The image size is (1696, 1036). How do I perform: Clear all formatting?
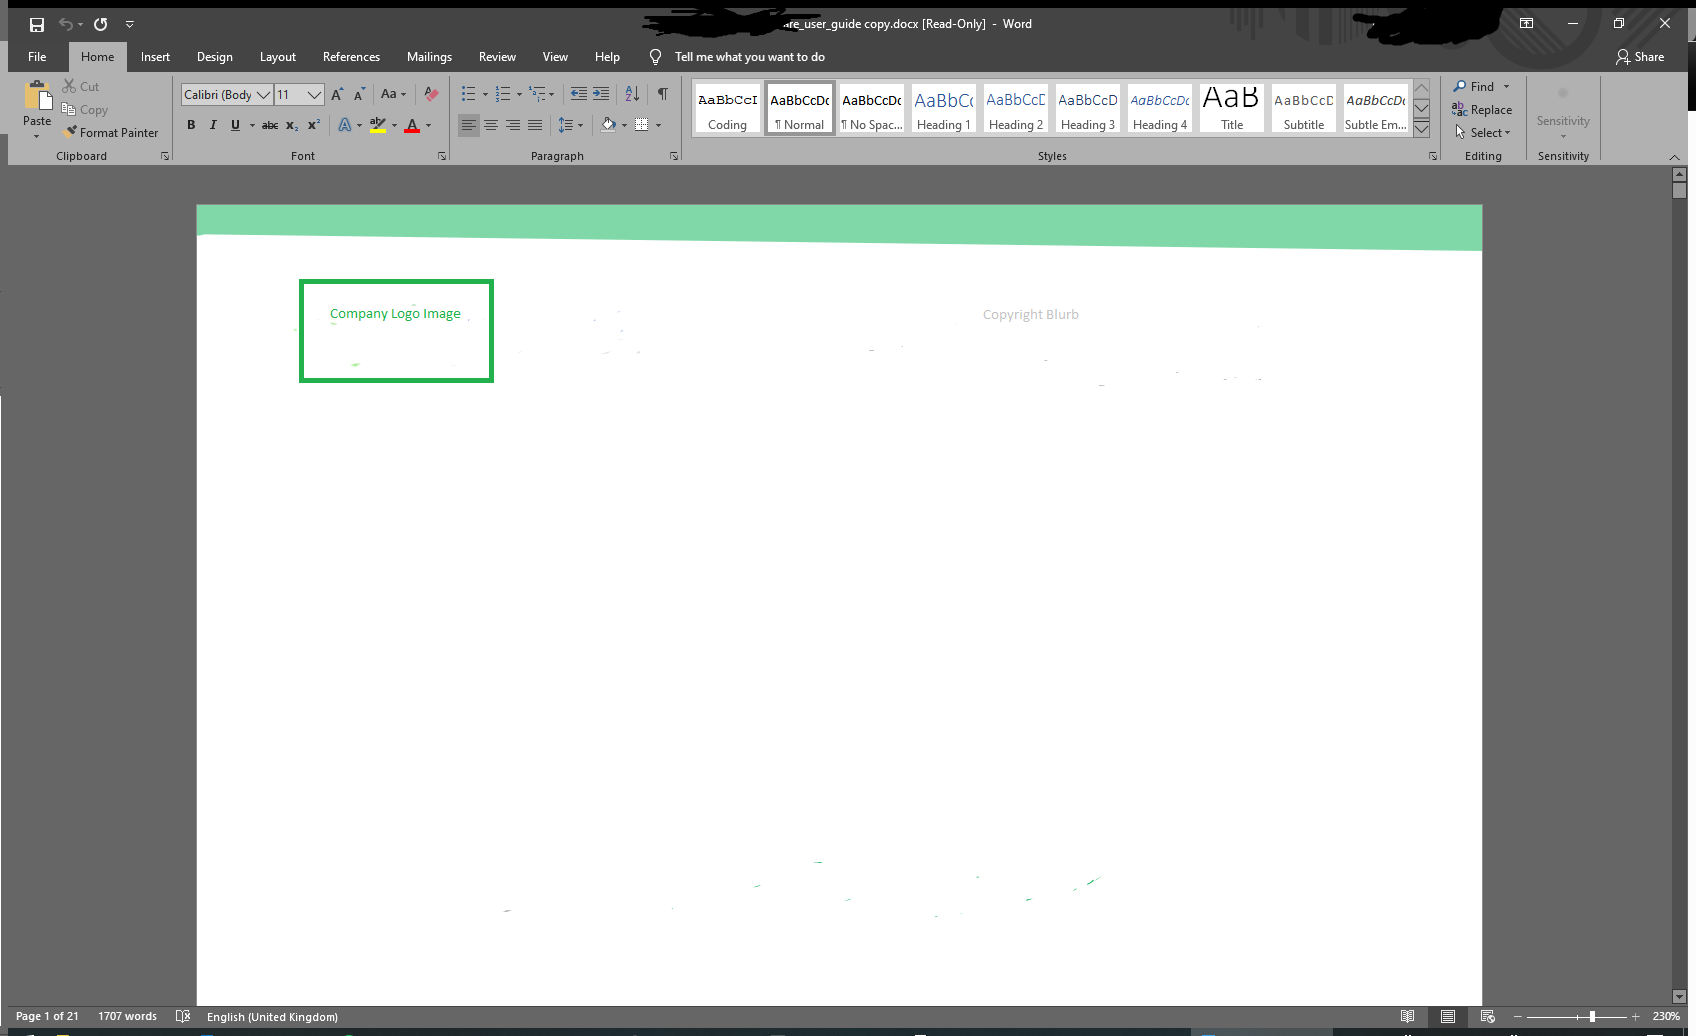431,94
